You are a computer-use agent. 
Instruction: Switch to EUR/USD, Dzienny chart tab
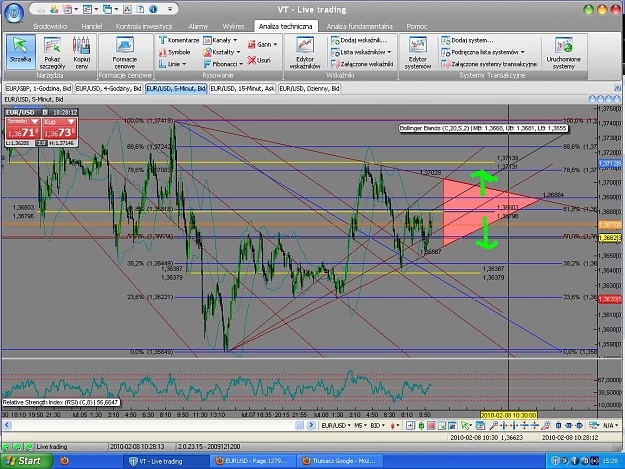pos(309,88)
